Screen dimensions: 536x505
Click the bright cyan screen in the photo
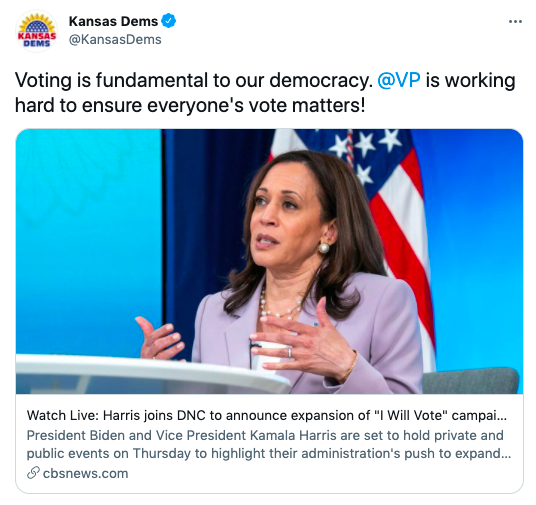(89, 239)
